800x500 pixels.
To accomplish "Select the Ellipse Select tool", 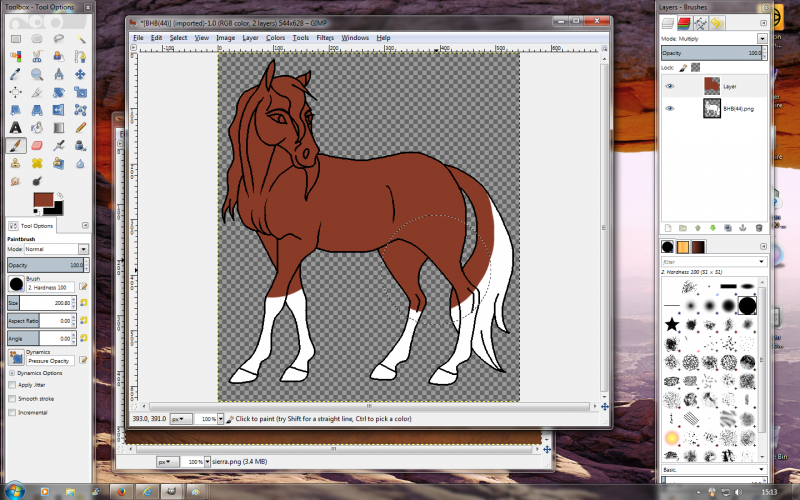I will (37, 39).
